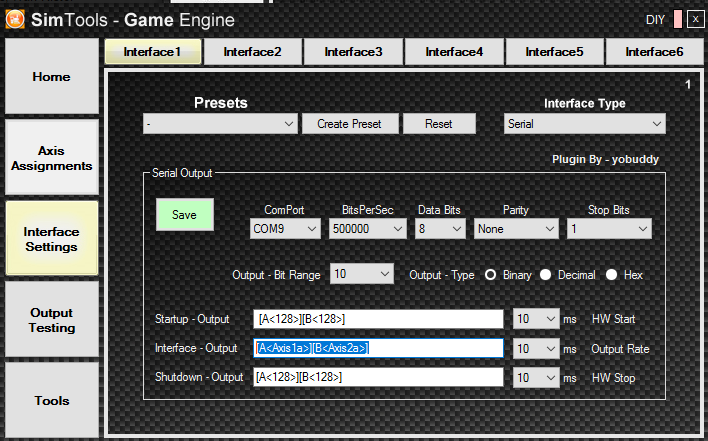Select the Binary output type
708x441 pixels.
(x=491, y=275)
